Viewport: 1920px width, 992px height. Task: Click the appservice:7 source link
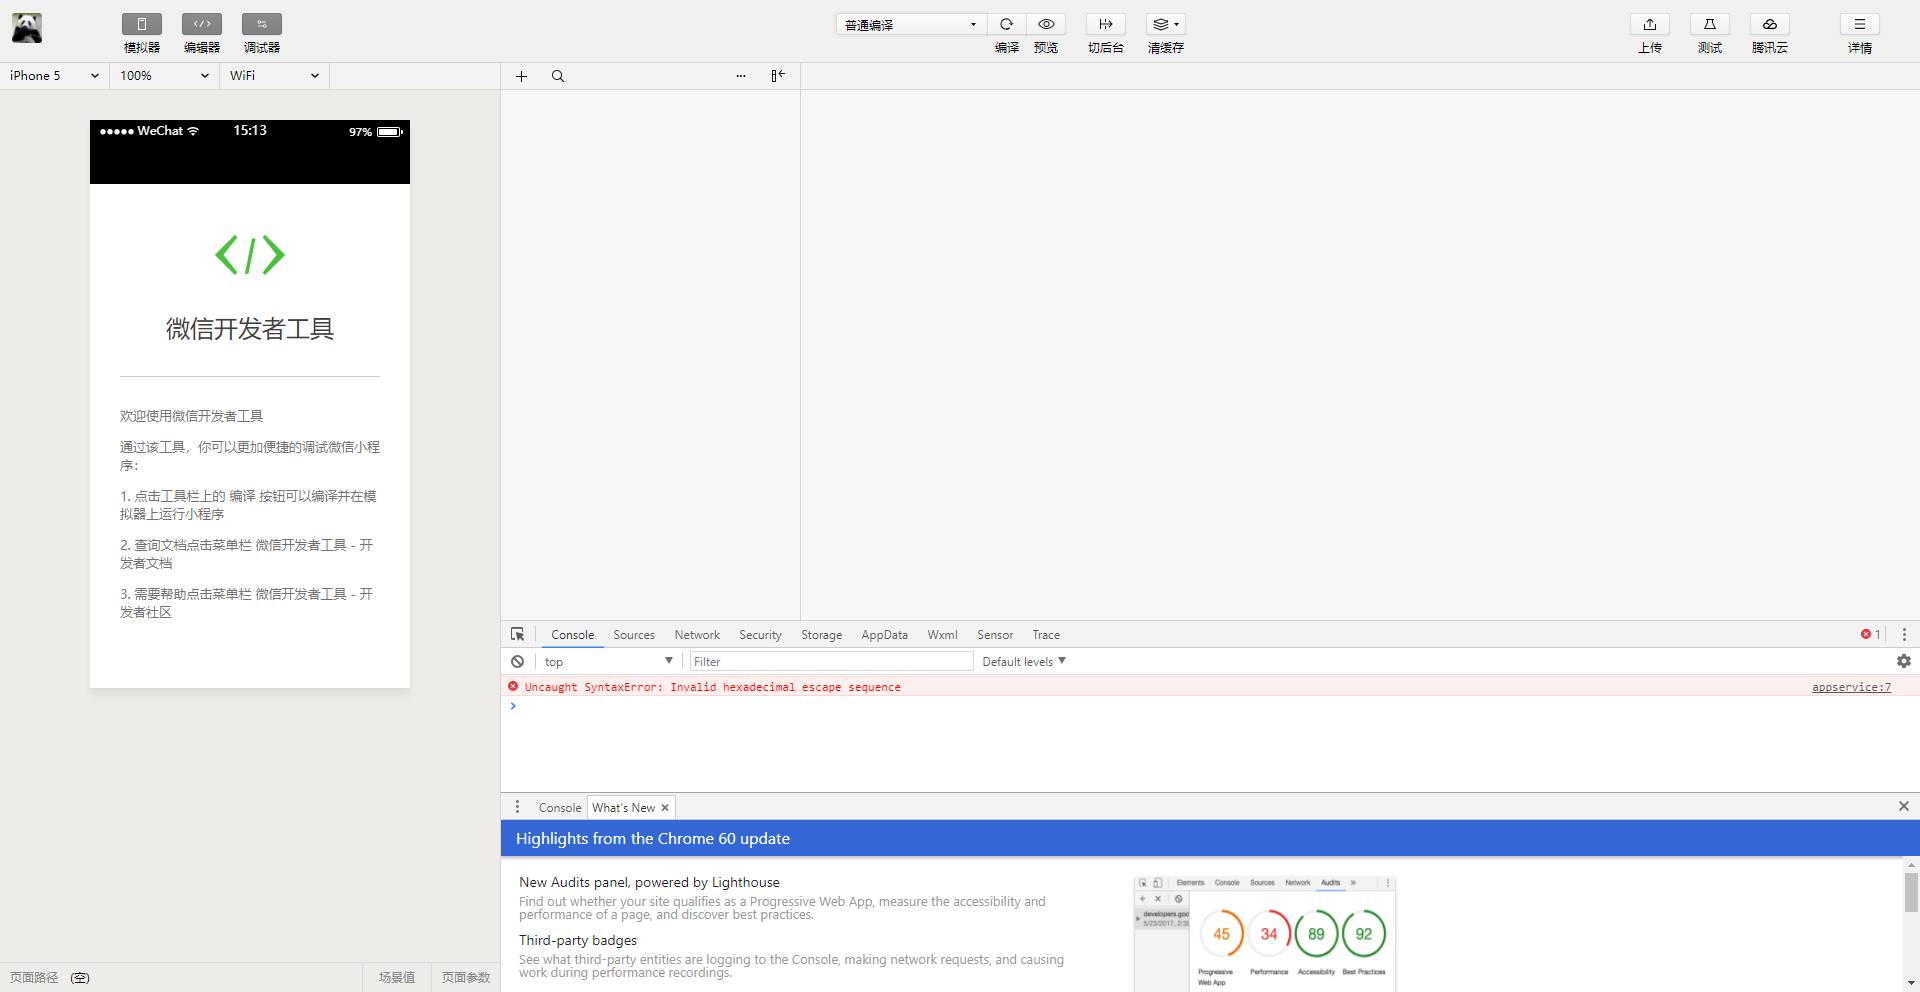[x=1851, y=687]
